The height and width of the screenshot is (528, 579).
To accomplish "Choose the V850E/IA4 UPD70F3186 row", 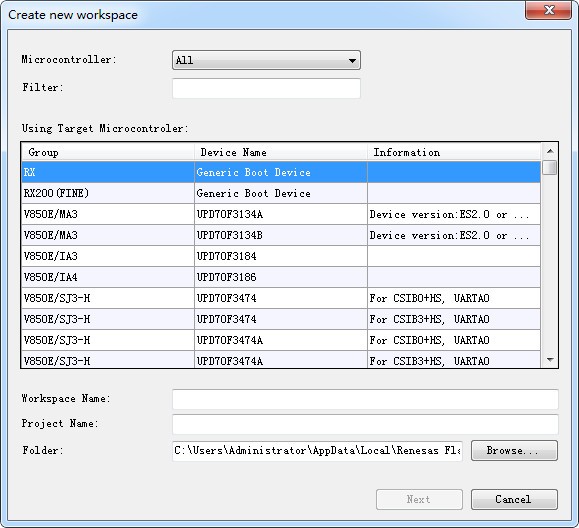I will click(281, 277).
